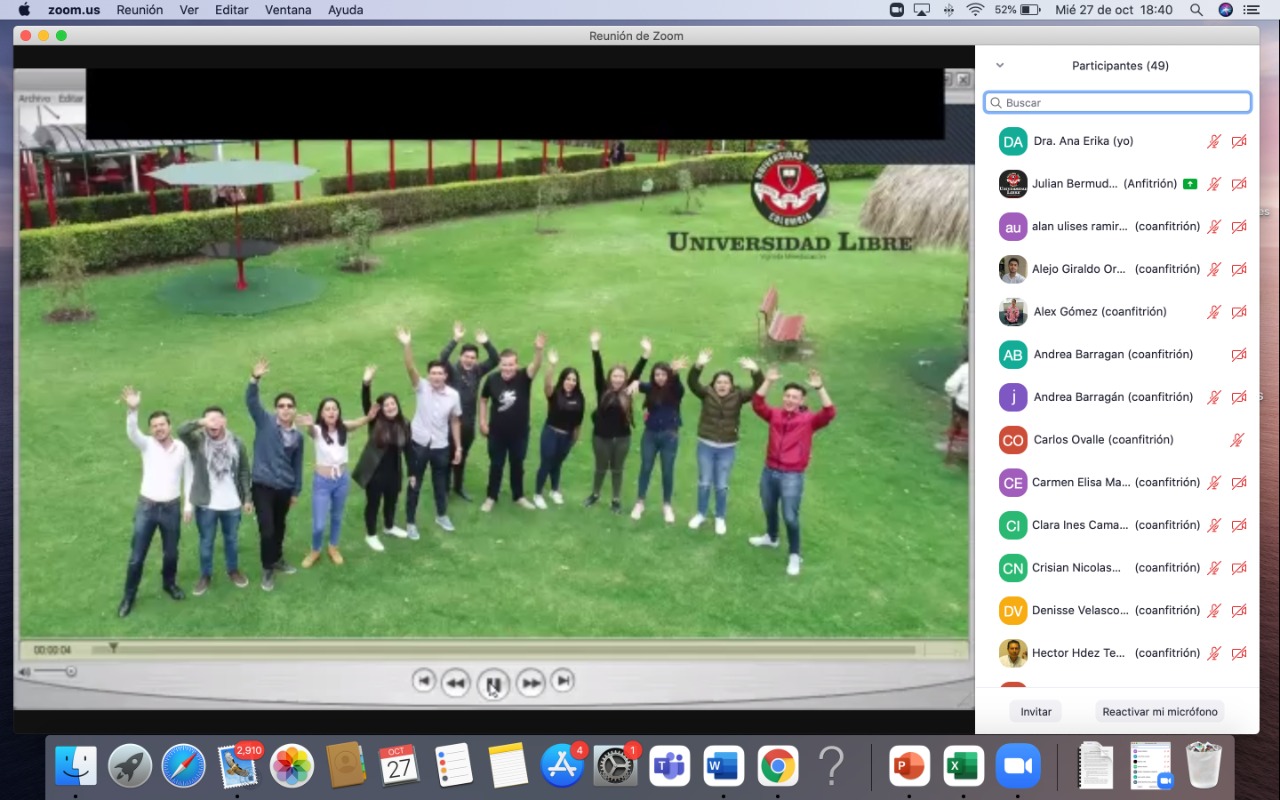Click Carmen Elisa's camera-off icon
Screen dimensions: 1280x800
click(1239, 482)
